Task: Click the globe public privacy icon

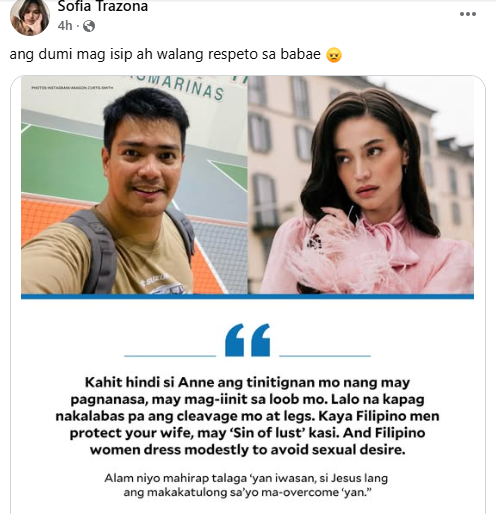Action: point(89,26)
